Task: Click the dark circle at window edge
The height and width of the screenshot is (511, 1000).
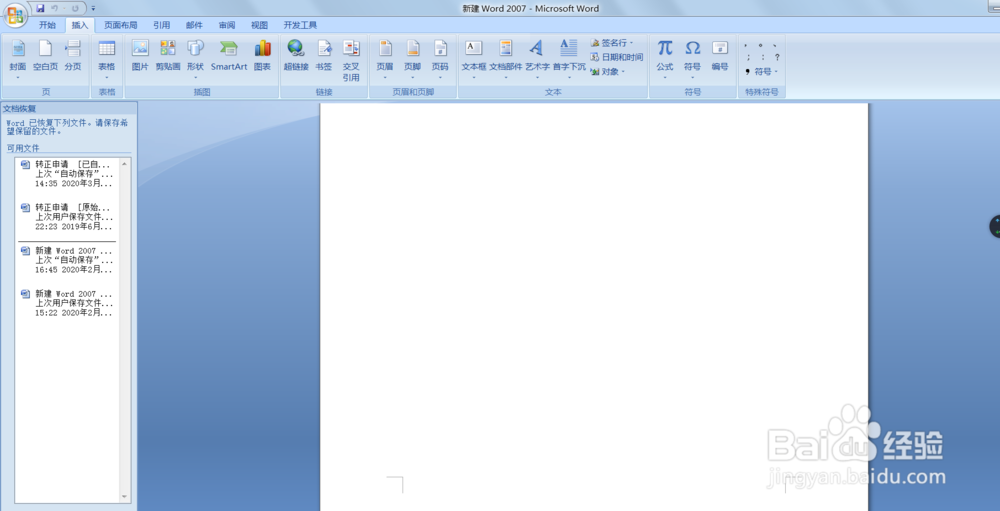Action: (x=995, y=226)
